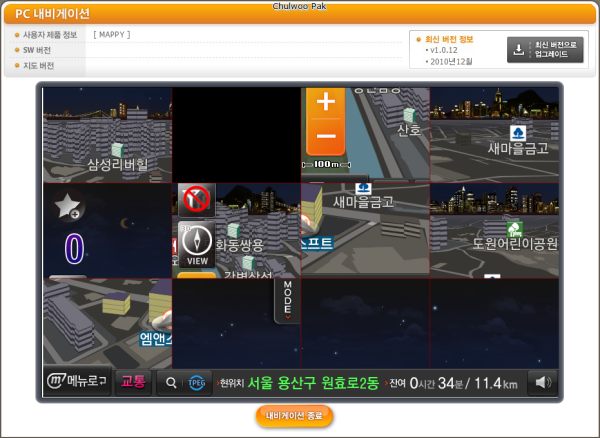
Task: Click the 도원어린이공원 park marker
Action: tap(514, 229)
